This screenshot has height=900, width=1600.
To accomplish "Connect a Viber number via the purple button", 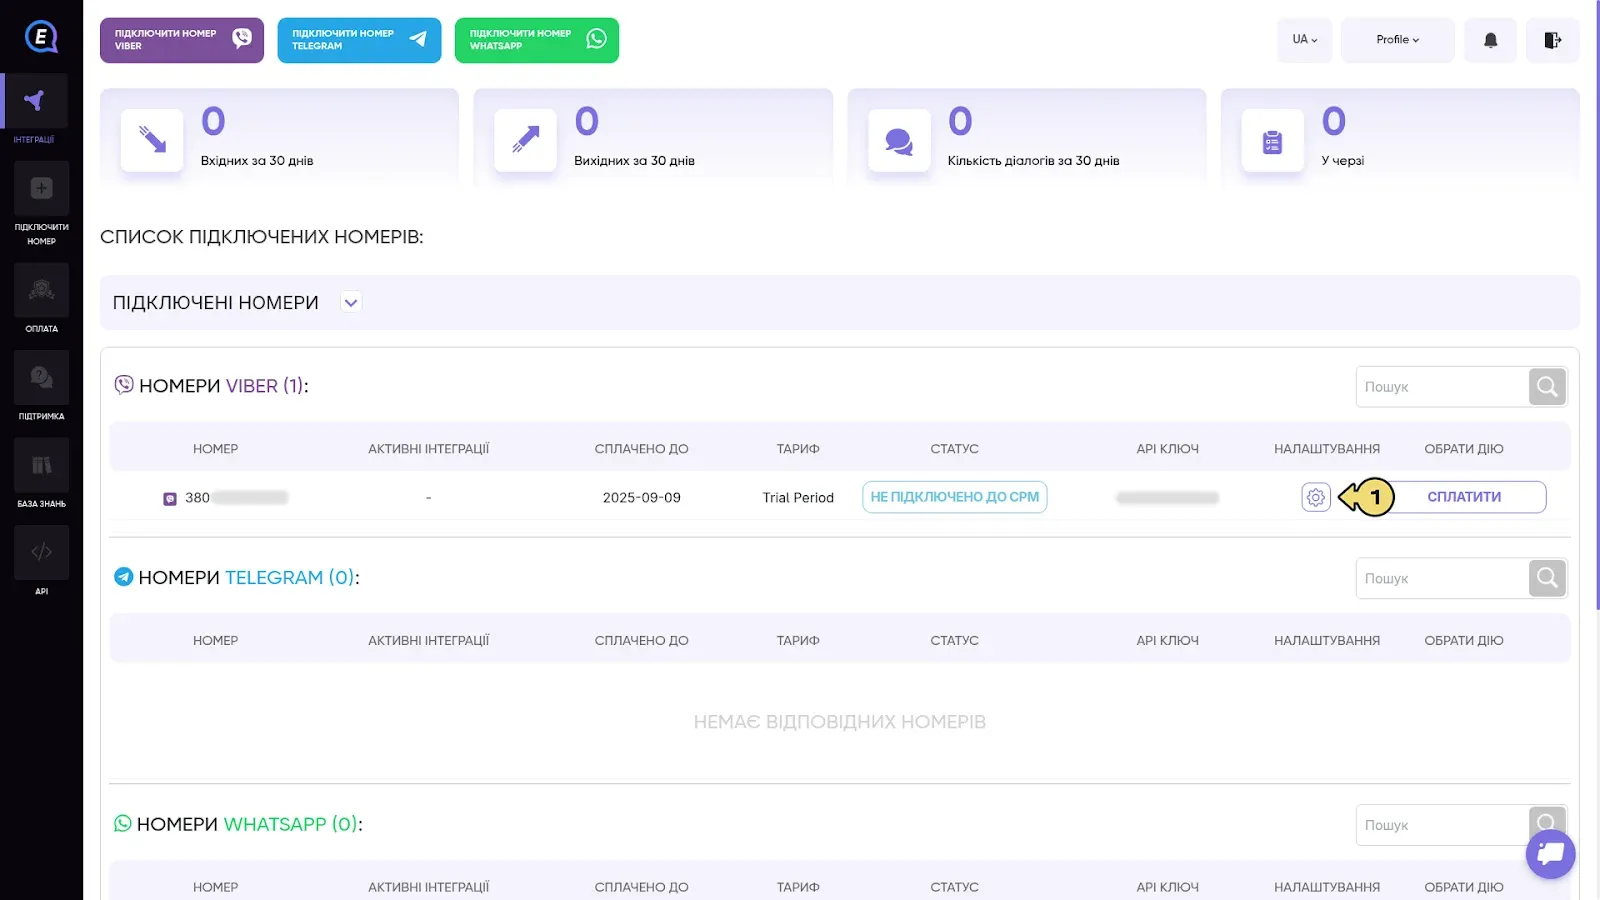I will pos(182,40).
